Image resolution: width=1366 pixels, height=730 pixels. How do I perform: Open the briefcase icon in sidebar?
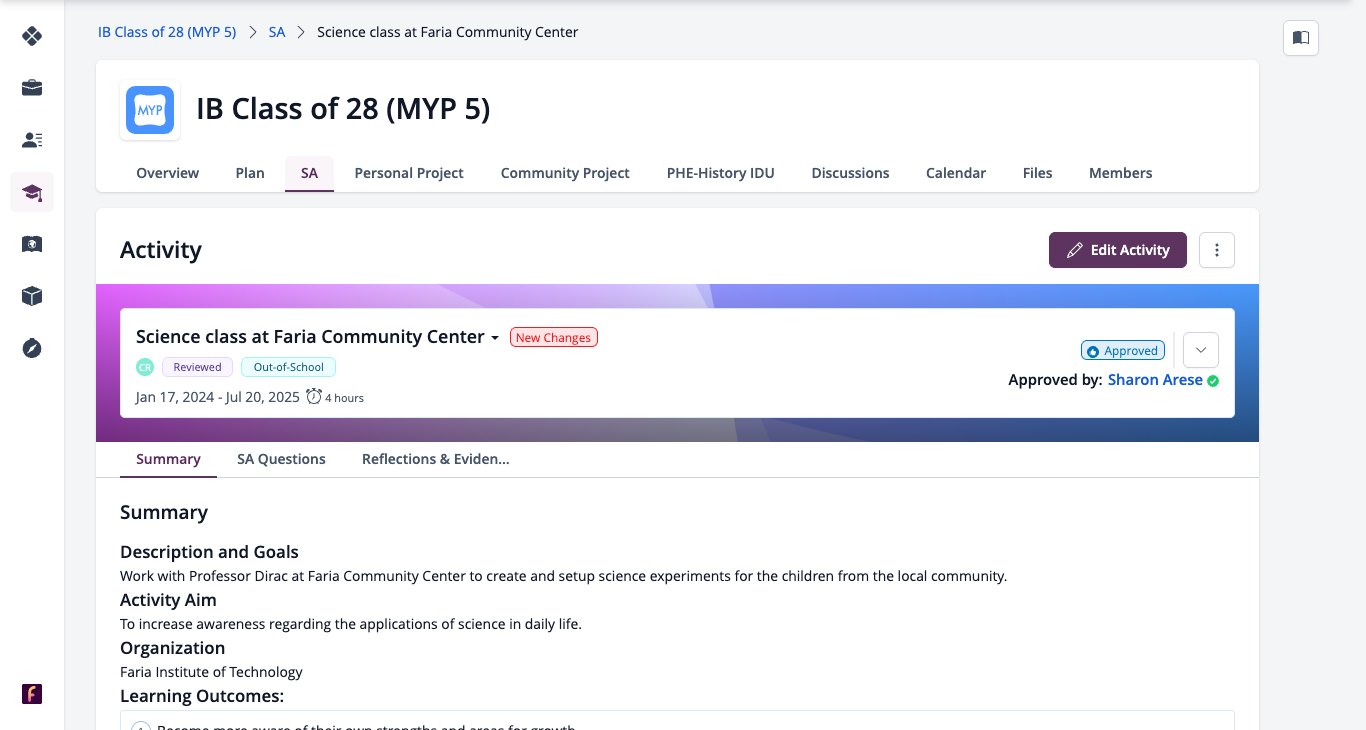32,88
